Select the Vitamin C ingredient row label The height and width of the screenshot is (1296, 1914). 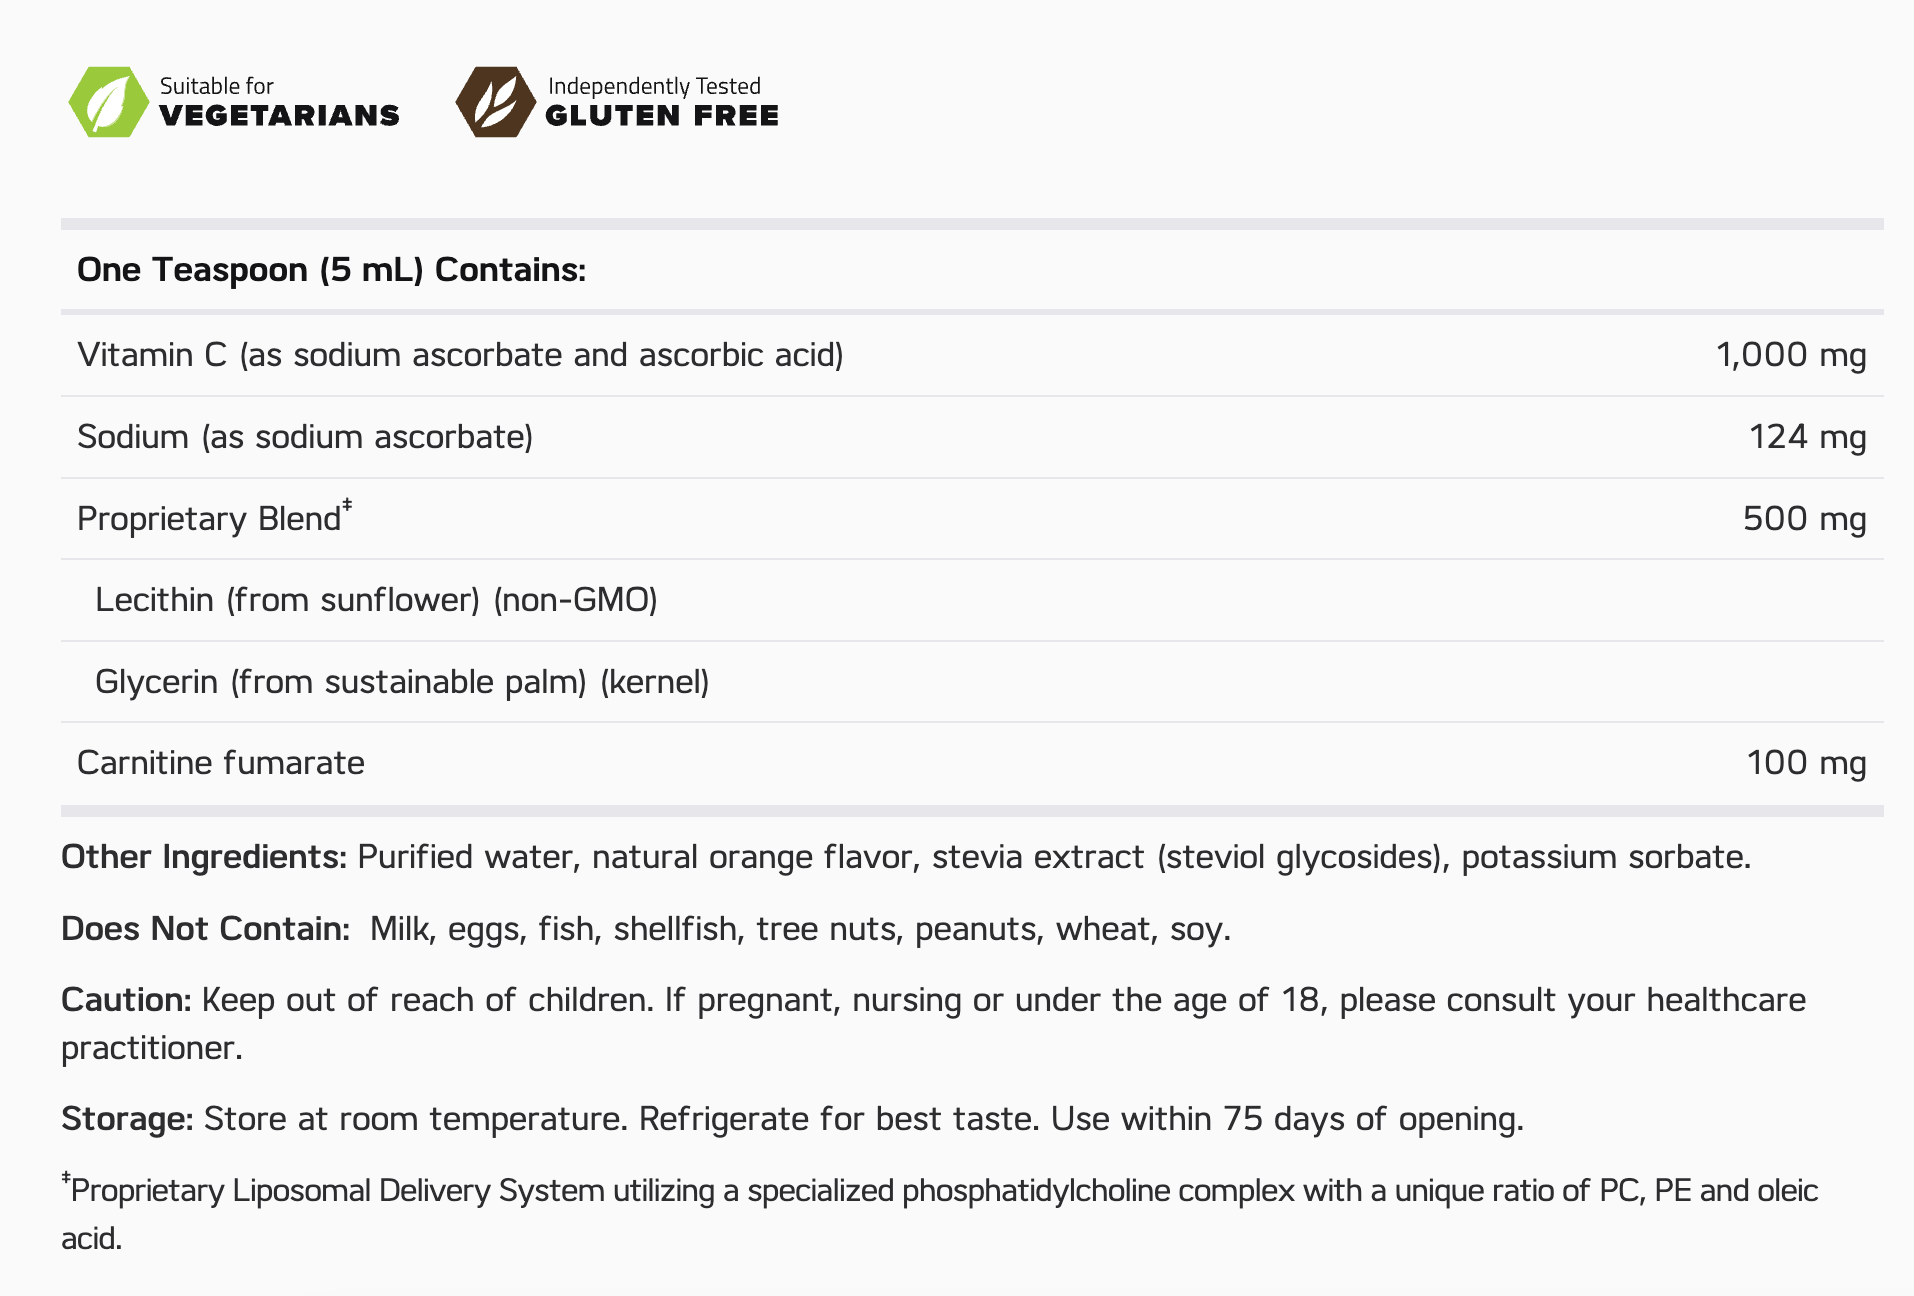[460, 355]
